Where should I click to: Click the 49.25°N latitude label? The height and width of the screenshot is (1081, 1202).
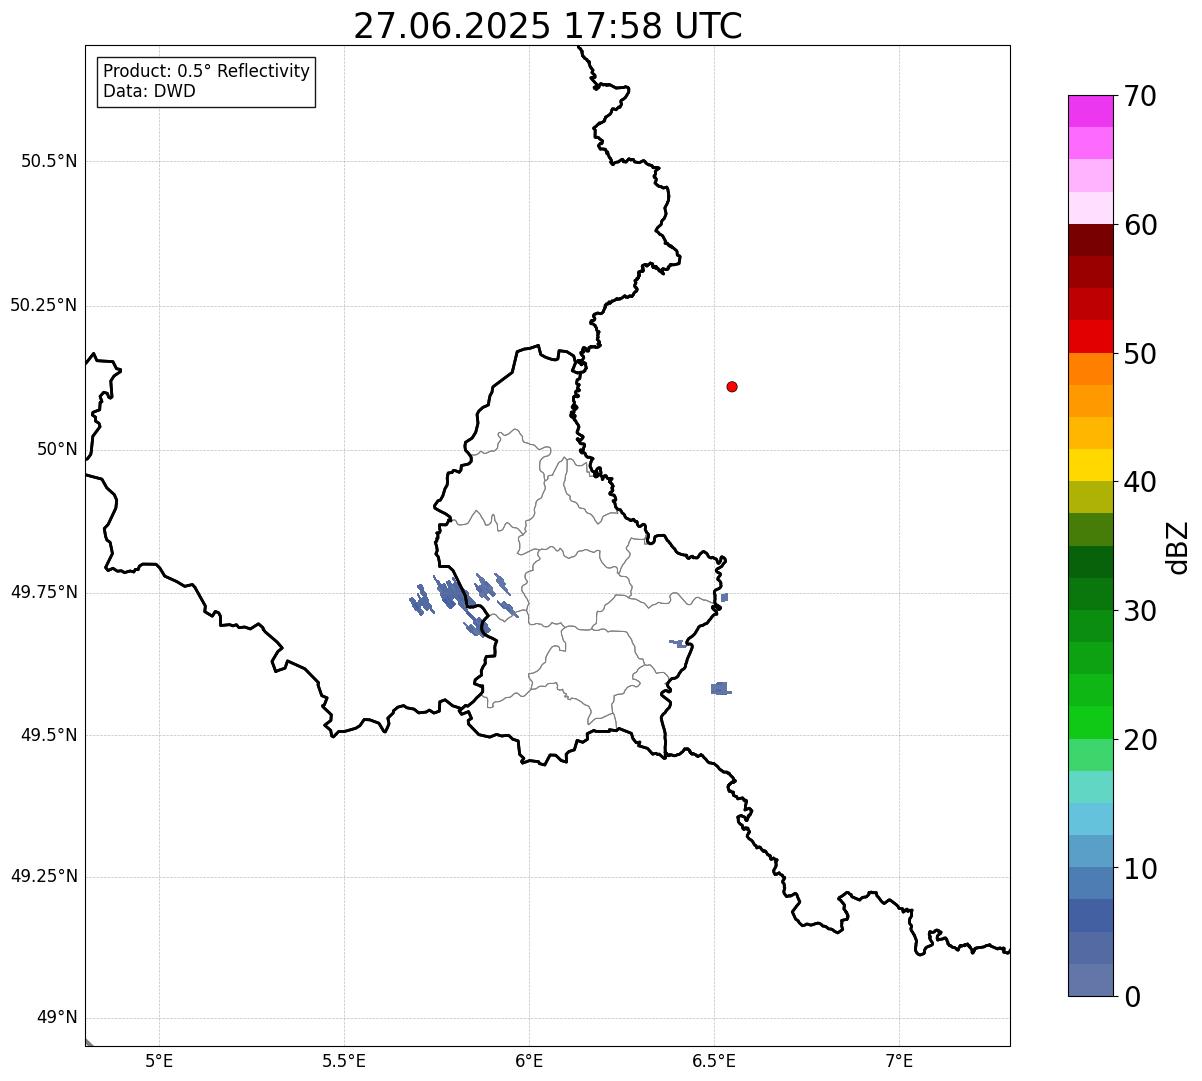coord(44,876)
